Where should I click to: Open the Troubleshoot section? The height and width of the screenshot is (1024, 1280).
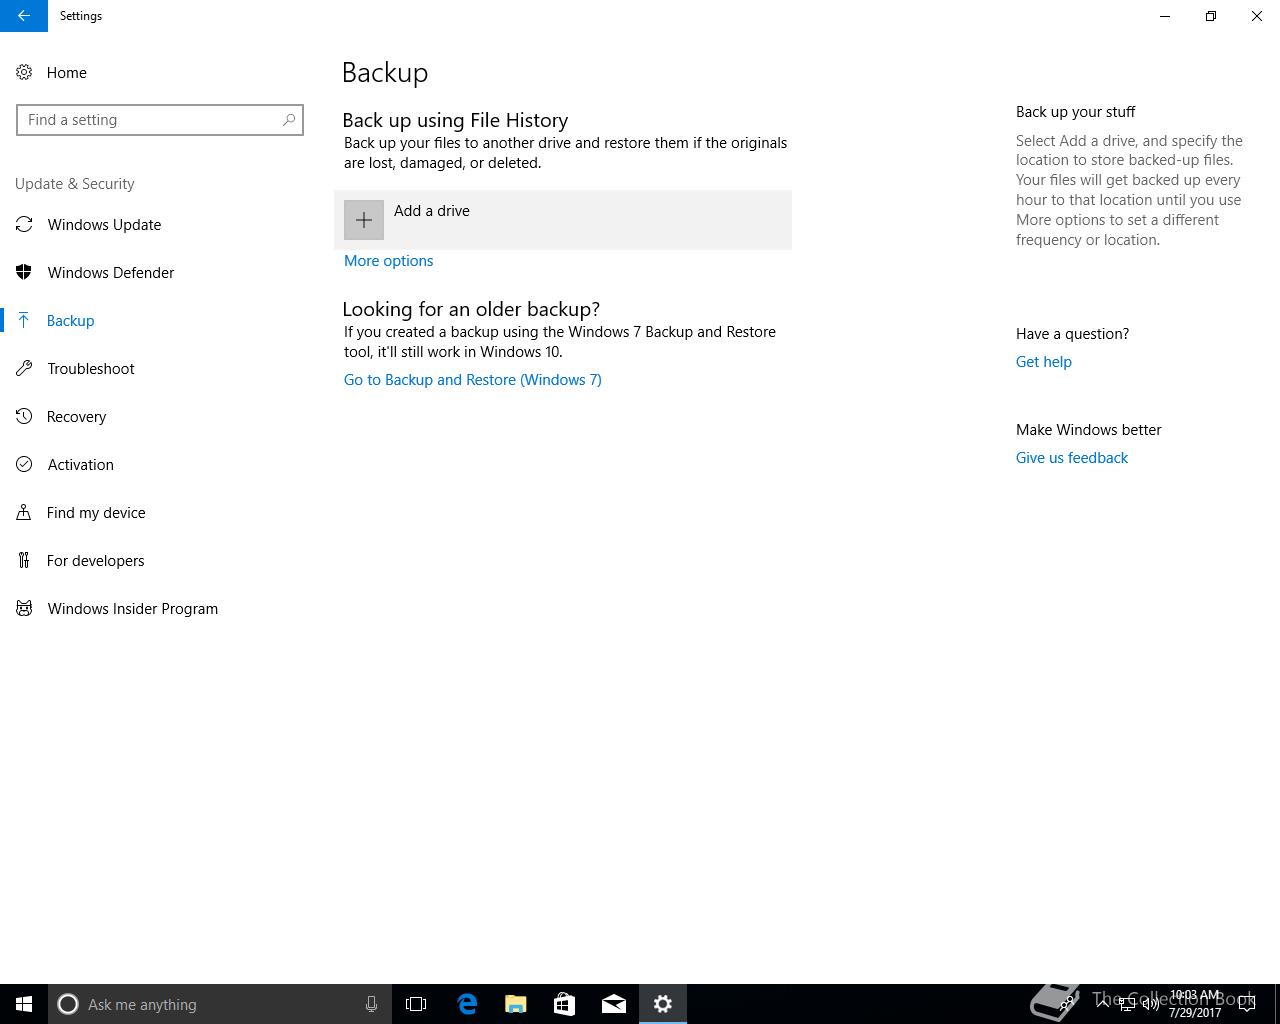point(160,368)
